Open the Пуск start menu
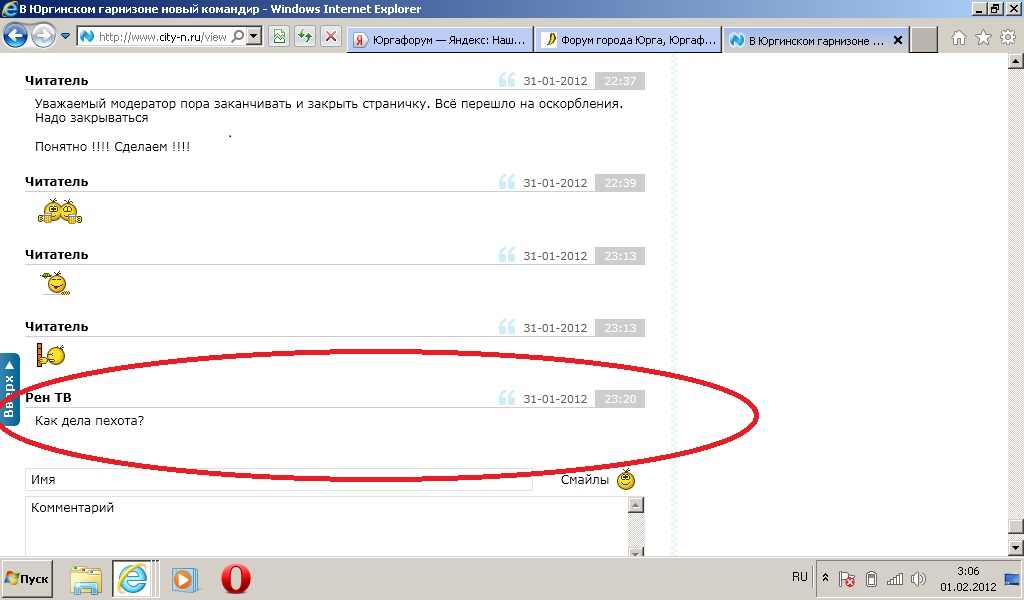 (x=27, y=578)
